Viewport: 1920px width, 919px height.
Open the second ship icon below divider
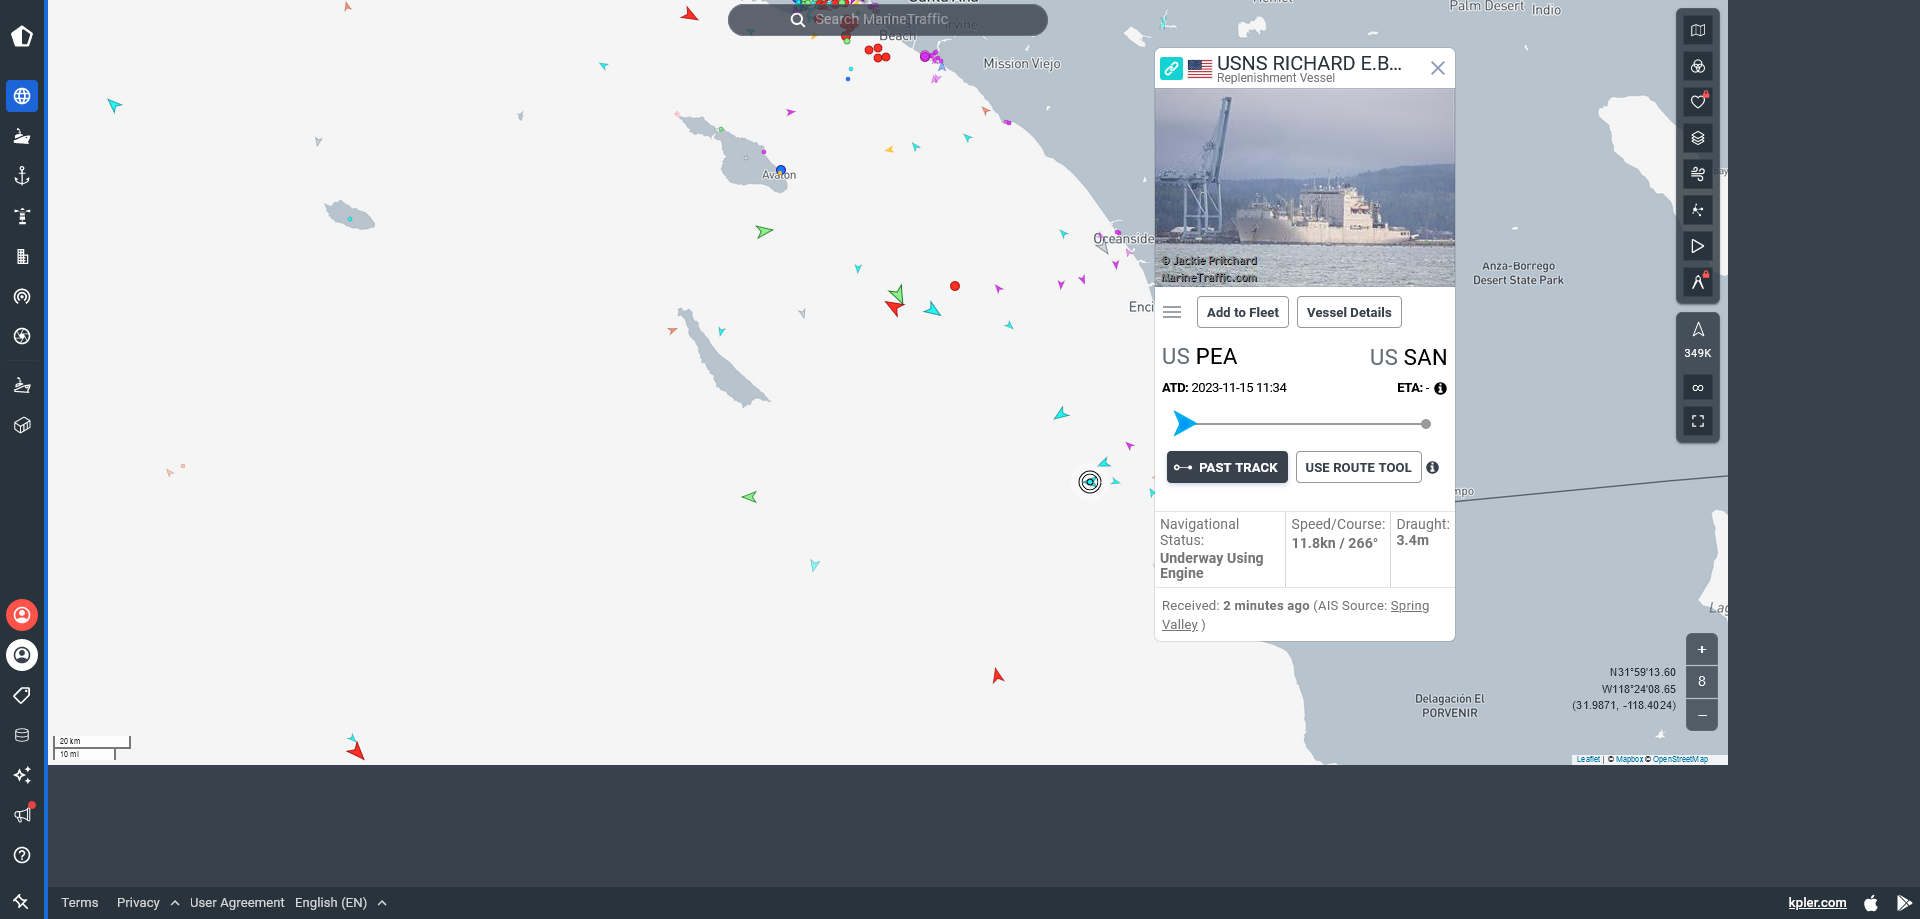coord(22,385)
